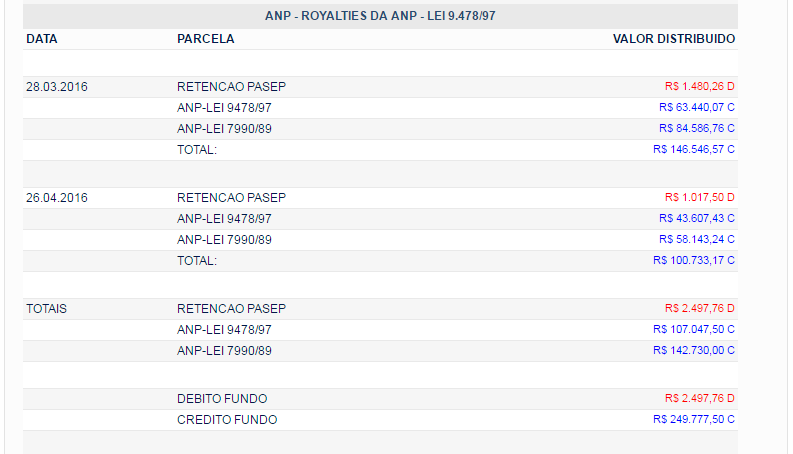Select the date 28.03.2016

[57, 87]
